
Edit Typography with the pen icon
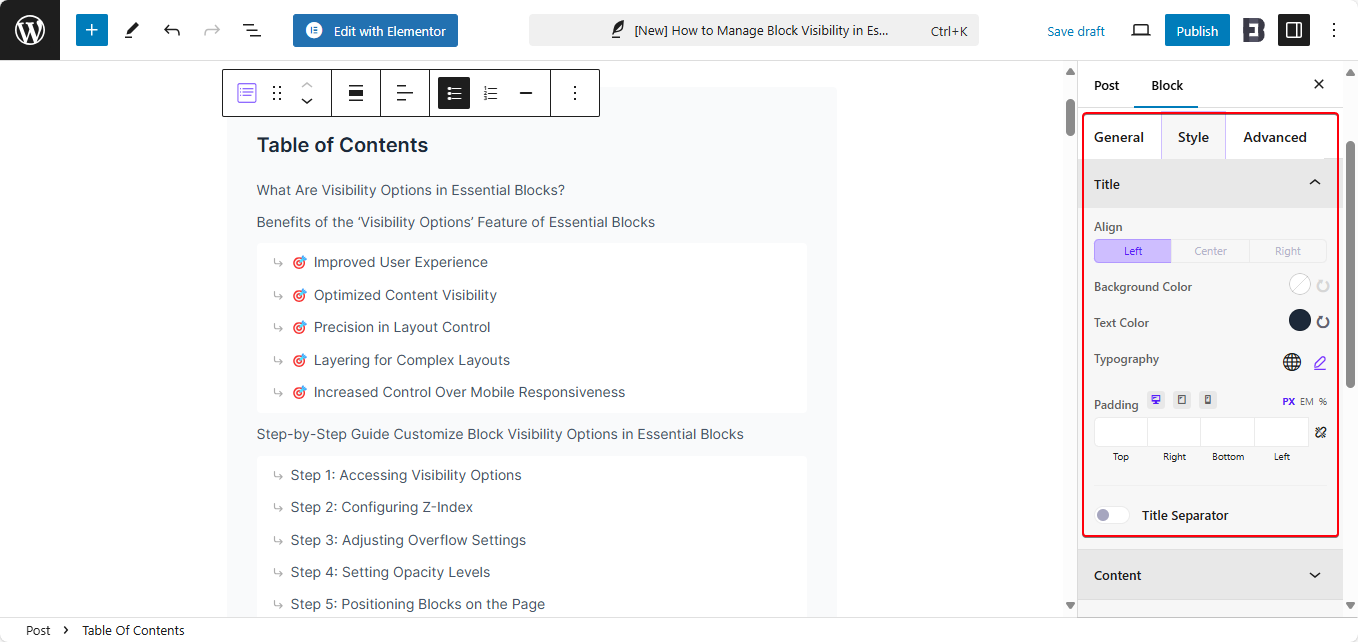(1319, 362)
